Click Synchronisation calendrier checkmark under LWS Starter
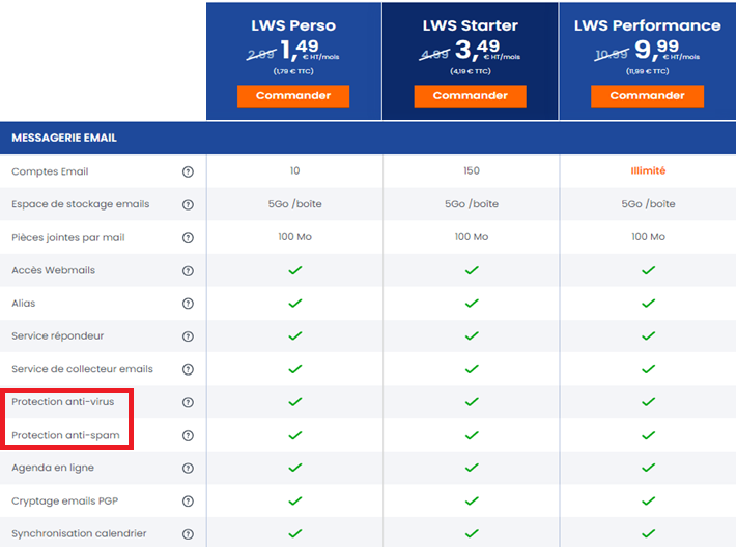The image size is (736, 548). [x=472, y=533]
